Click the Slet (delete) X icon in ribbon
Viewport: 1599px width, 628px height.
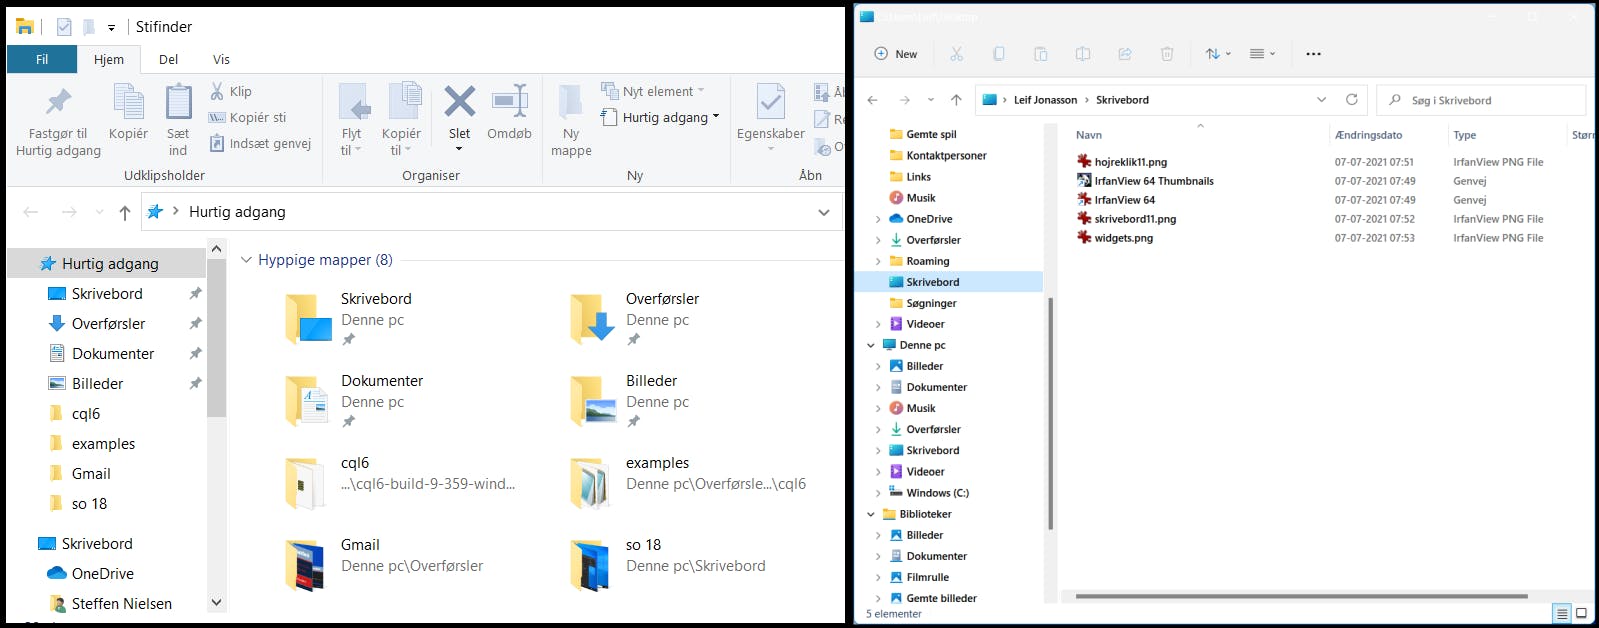click(459, 102)
